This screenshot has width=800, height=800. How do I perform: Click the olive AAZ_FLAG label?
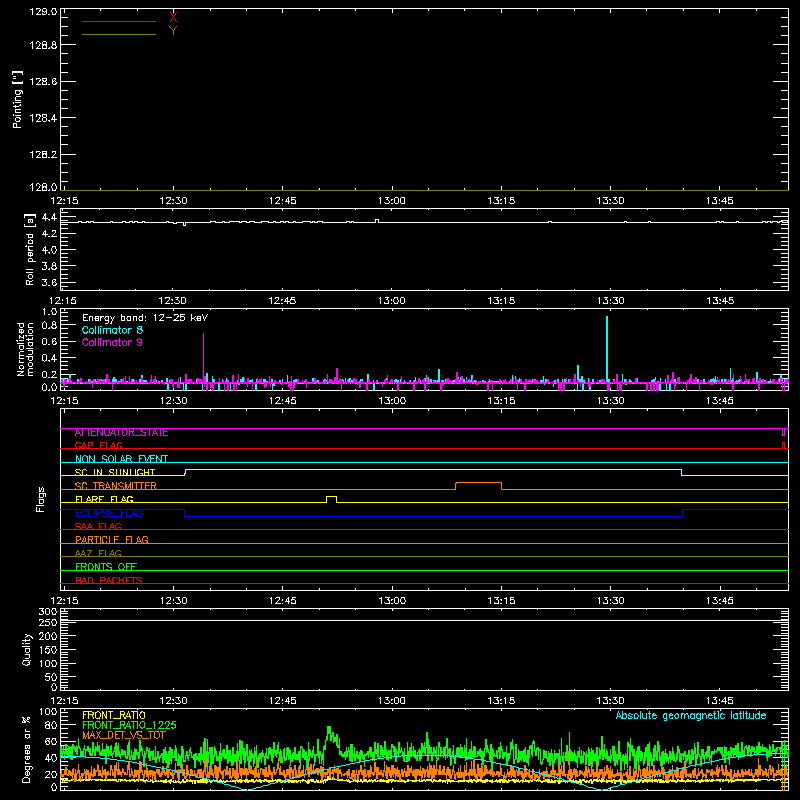click(x=98, y=553)
